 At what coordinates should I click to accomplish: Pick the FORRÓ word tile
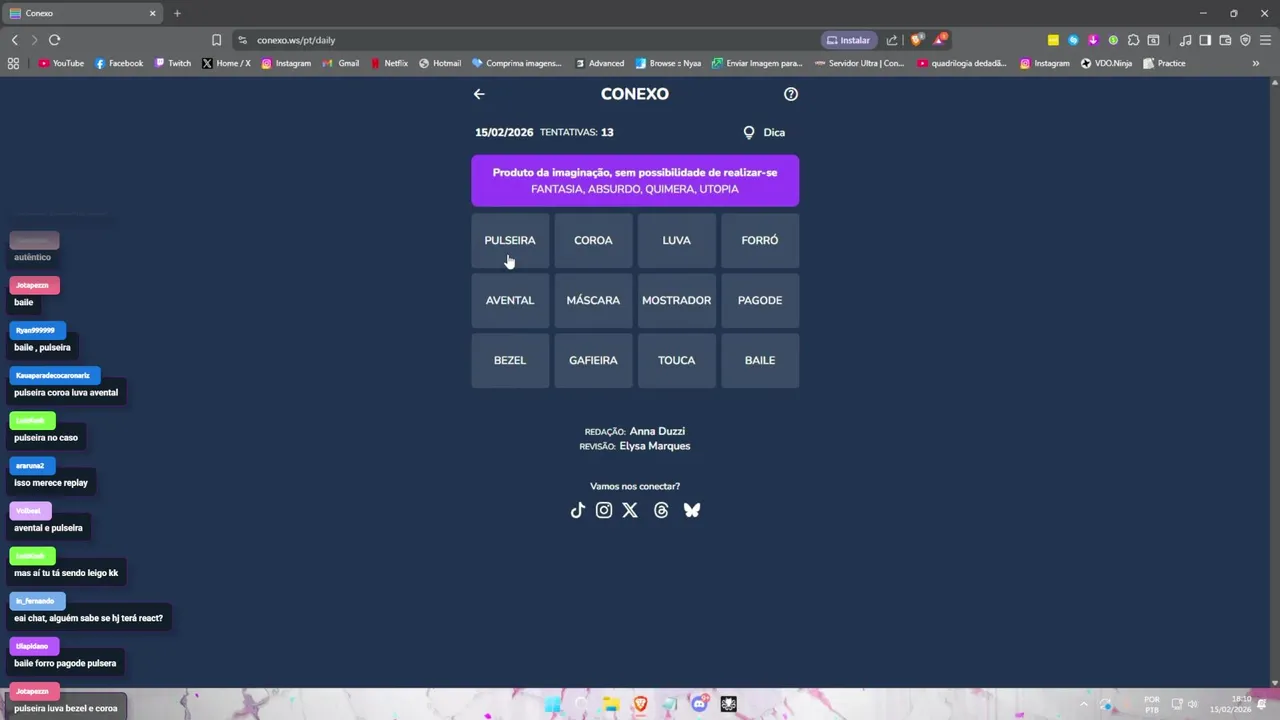(x=760, y=240)
